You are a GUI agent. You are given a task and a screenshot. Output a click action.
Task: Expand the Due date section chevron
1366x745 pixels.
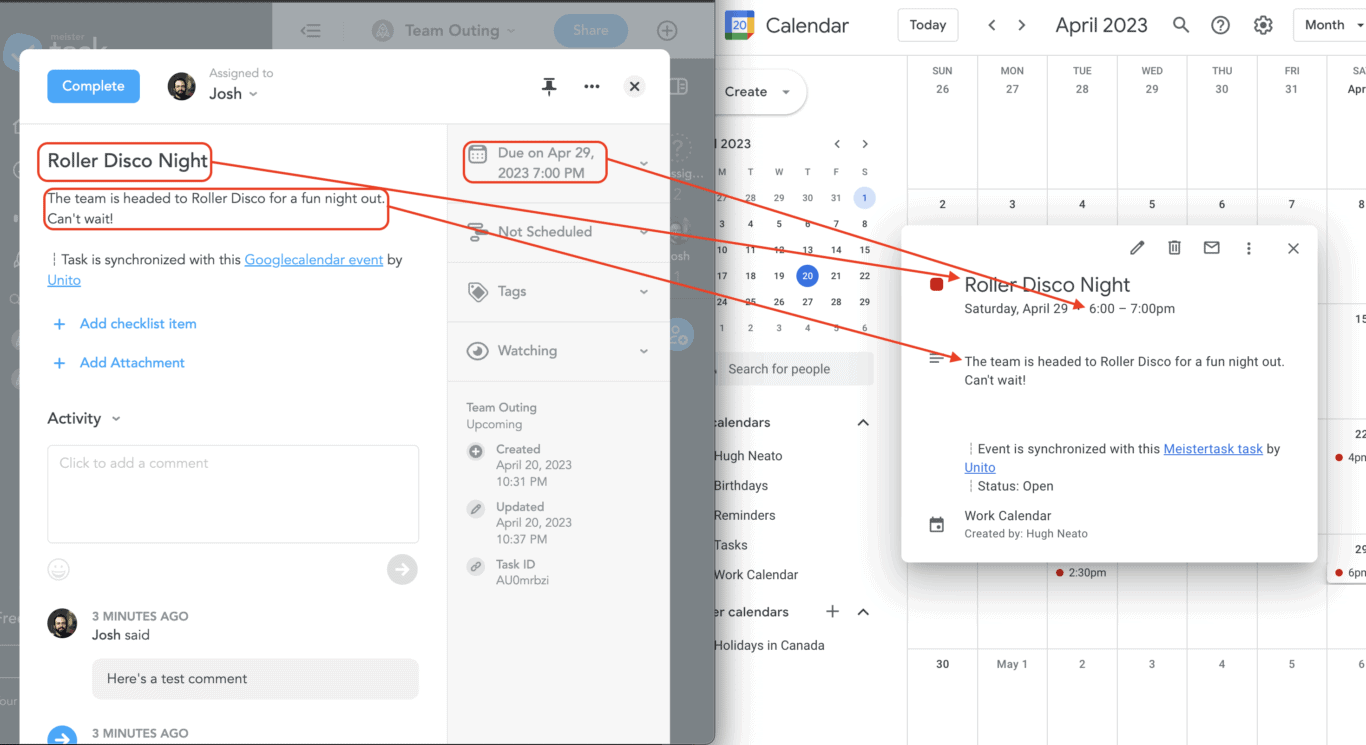point(643,163)
